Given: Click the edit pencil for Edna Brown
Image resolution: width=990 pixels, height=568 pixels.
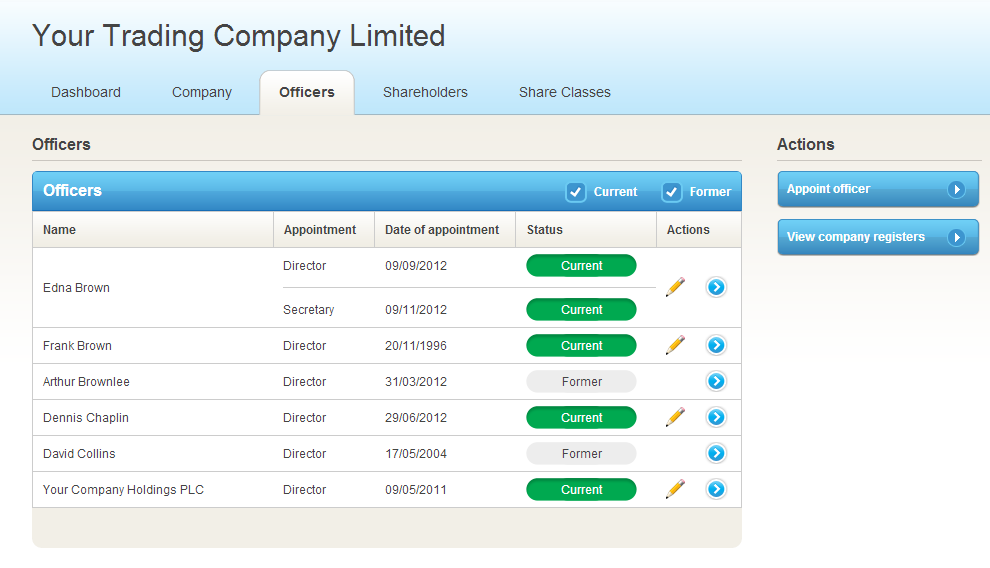Looking at the screenshot, I should pos(676,287).
